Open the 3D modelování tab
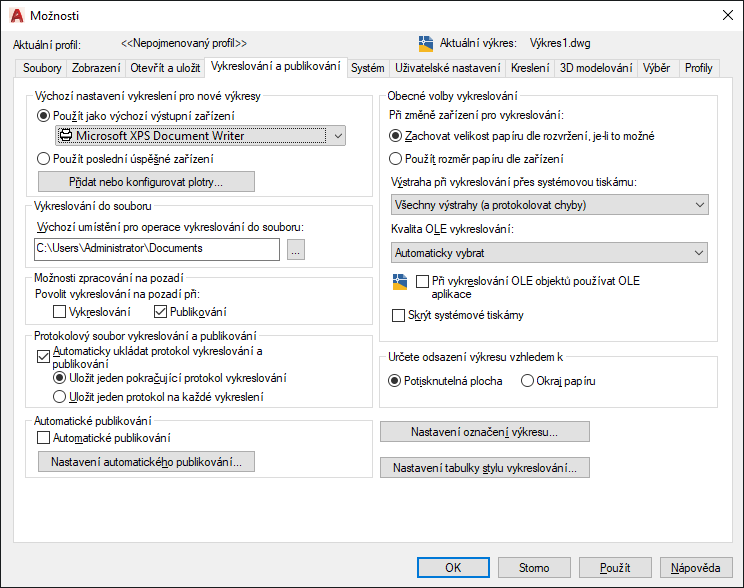Viewport: 744px width, 588px height. pyautogui.click(x=596, y=68)
